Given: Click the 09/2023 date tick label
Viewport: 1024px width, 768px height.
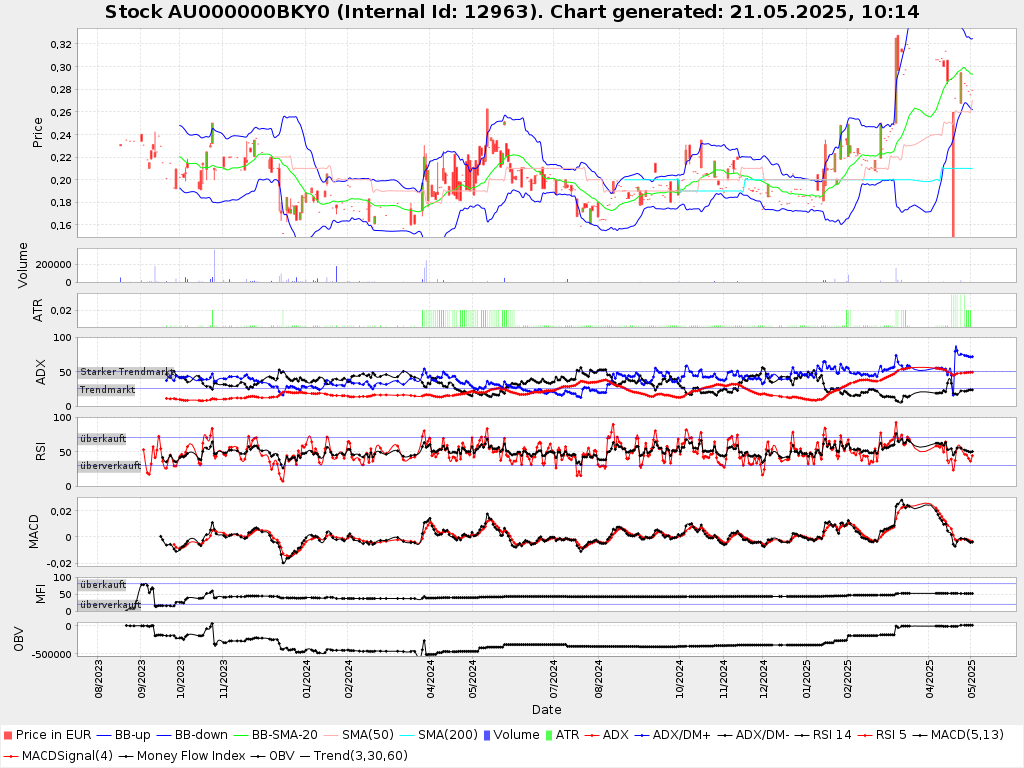Looking at the screenshot, I should coord(141,679).
